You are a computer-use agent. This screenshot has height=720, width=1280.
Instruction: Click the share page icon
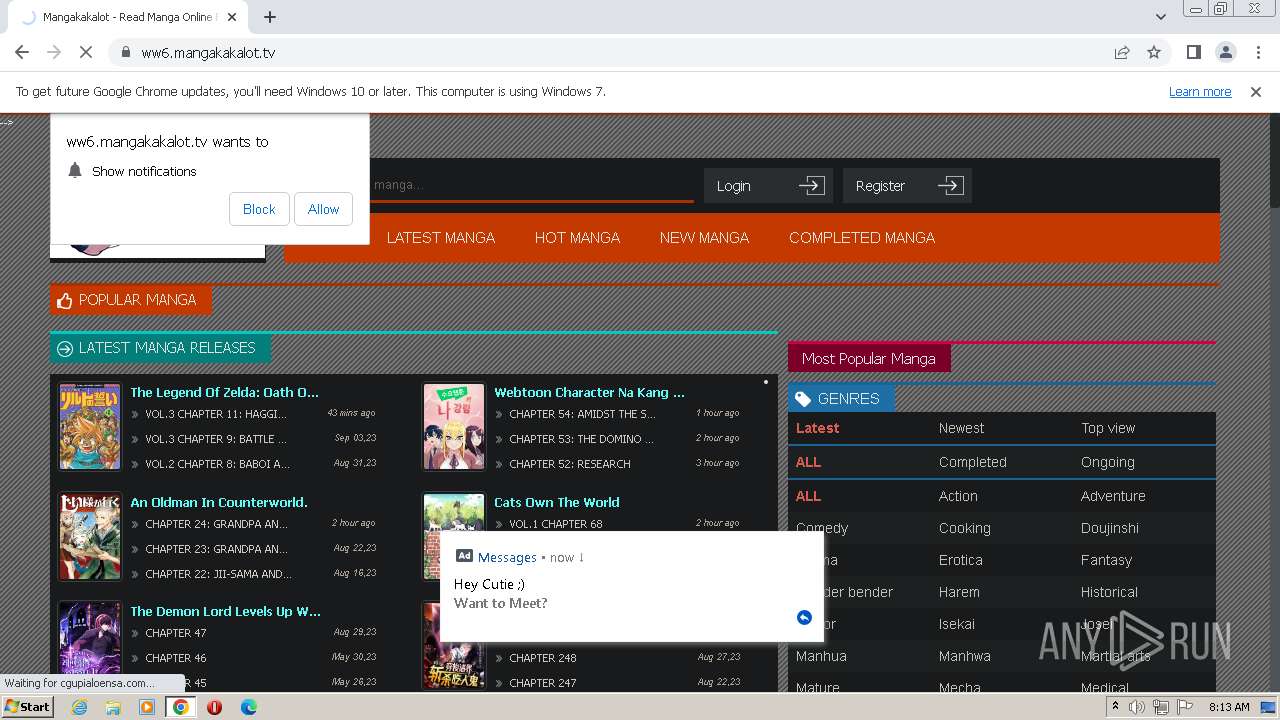coord(1122,52)
